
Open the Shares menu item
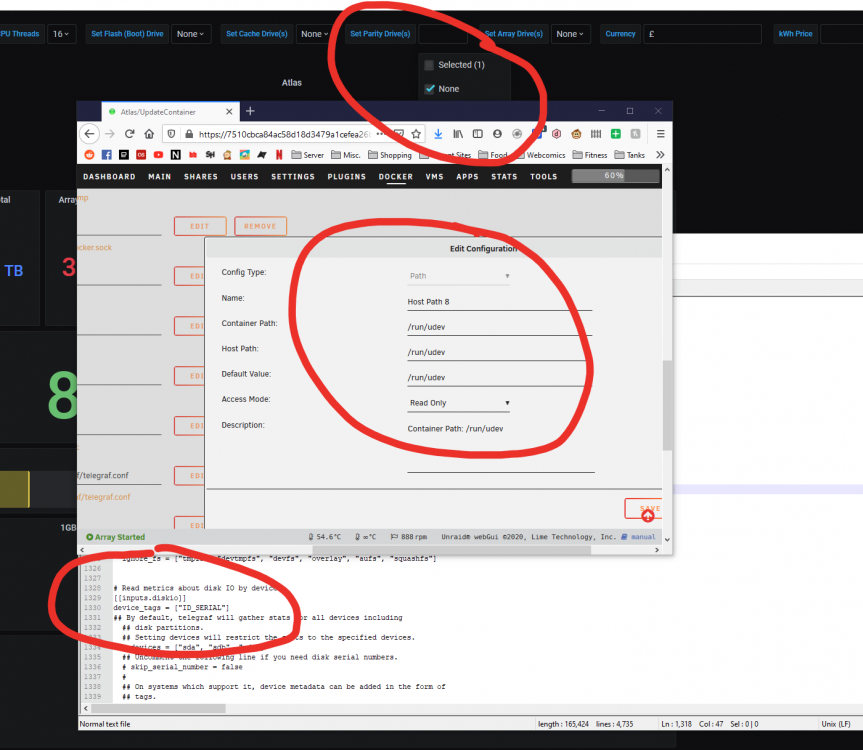click(x=201, y=177)
